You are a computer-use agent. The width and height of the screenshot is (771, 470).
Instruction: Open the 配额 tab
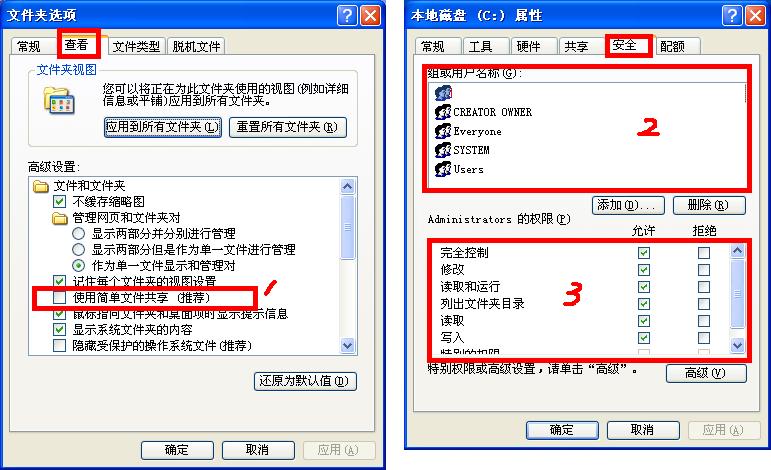[672, 47]
